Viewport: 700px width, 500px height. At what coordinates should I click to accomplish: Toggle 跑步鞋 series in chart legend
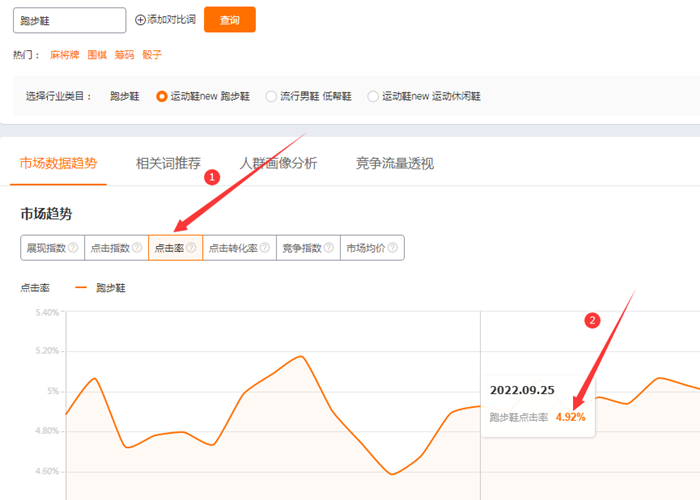tap(101, 288)
